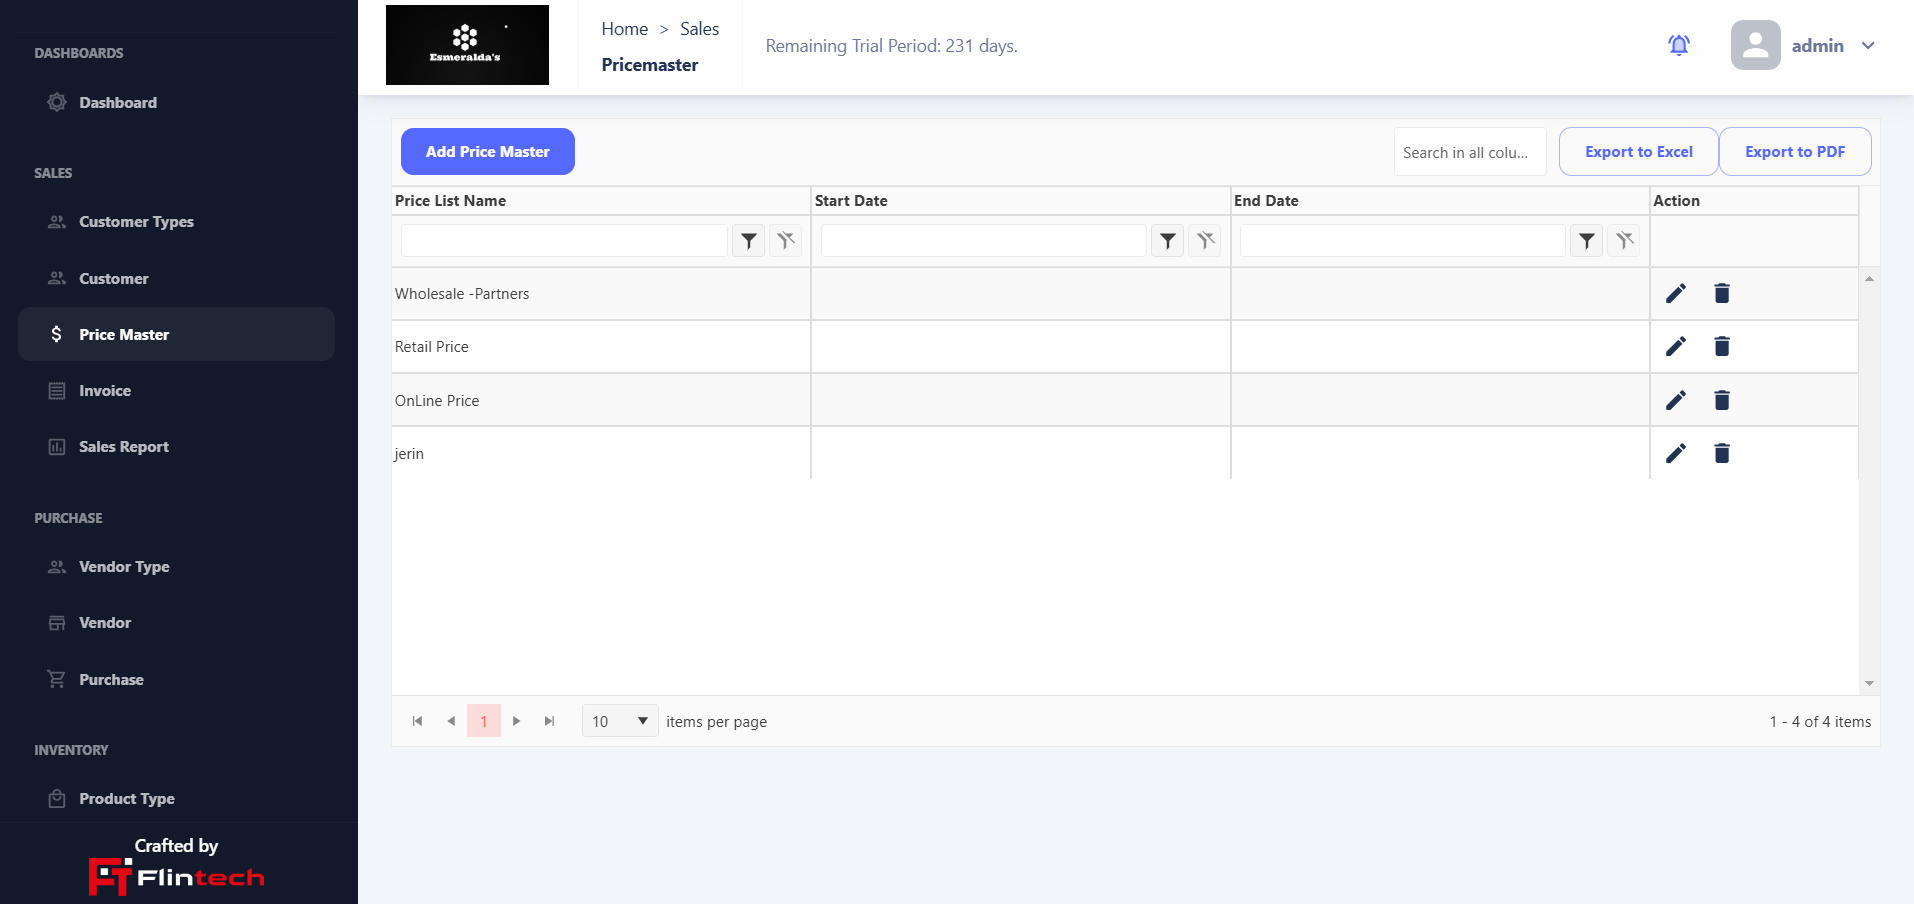Click the admin username label
1914x904 pixels.
1817,46
